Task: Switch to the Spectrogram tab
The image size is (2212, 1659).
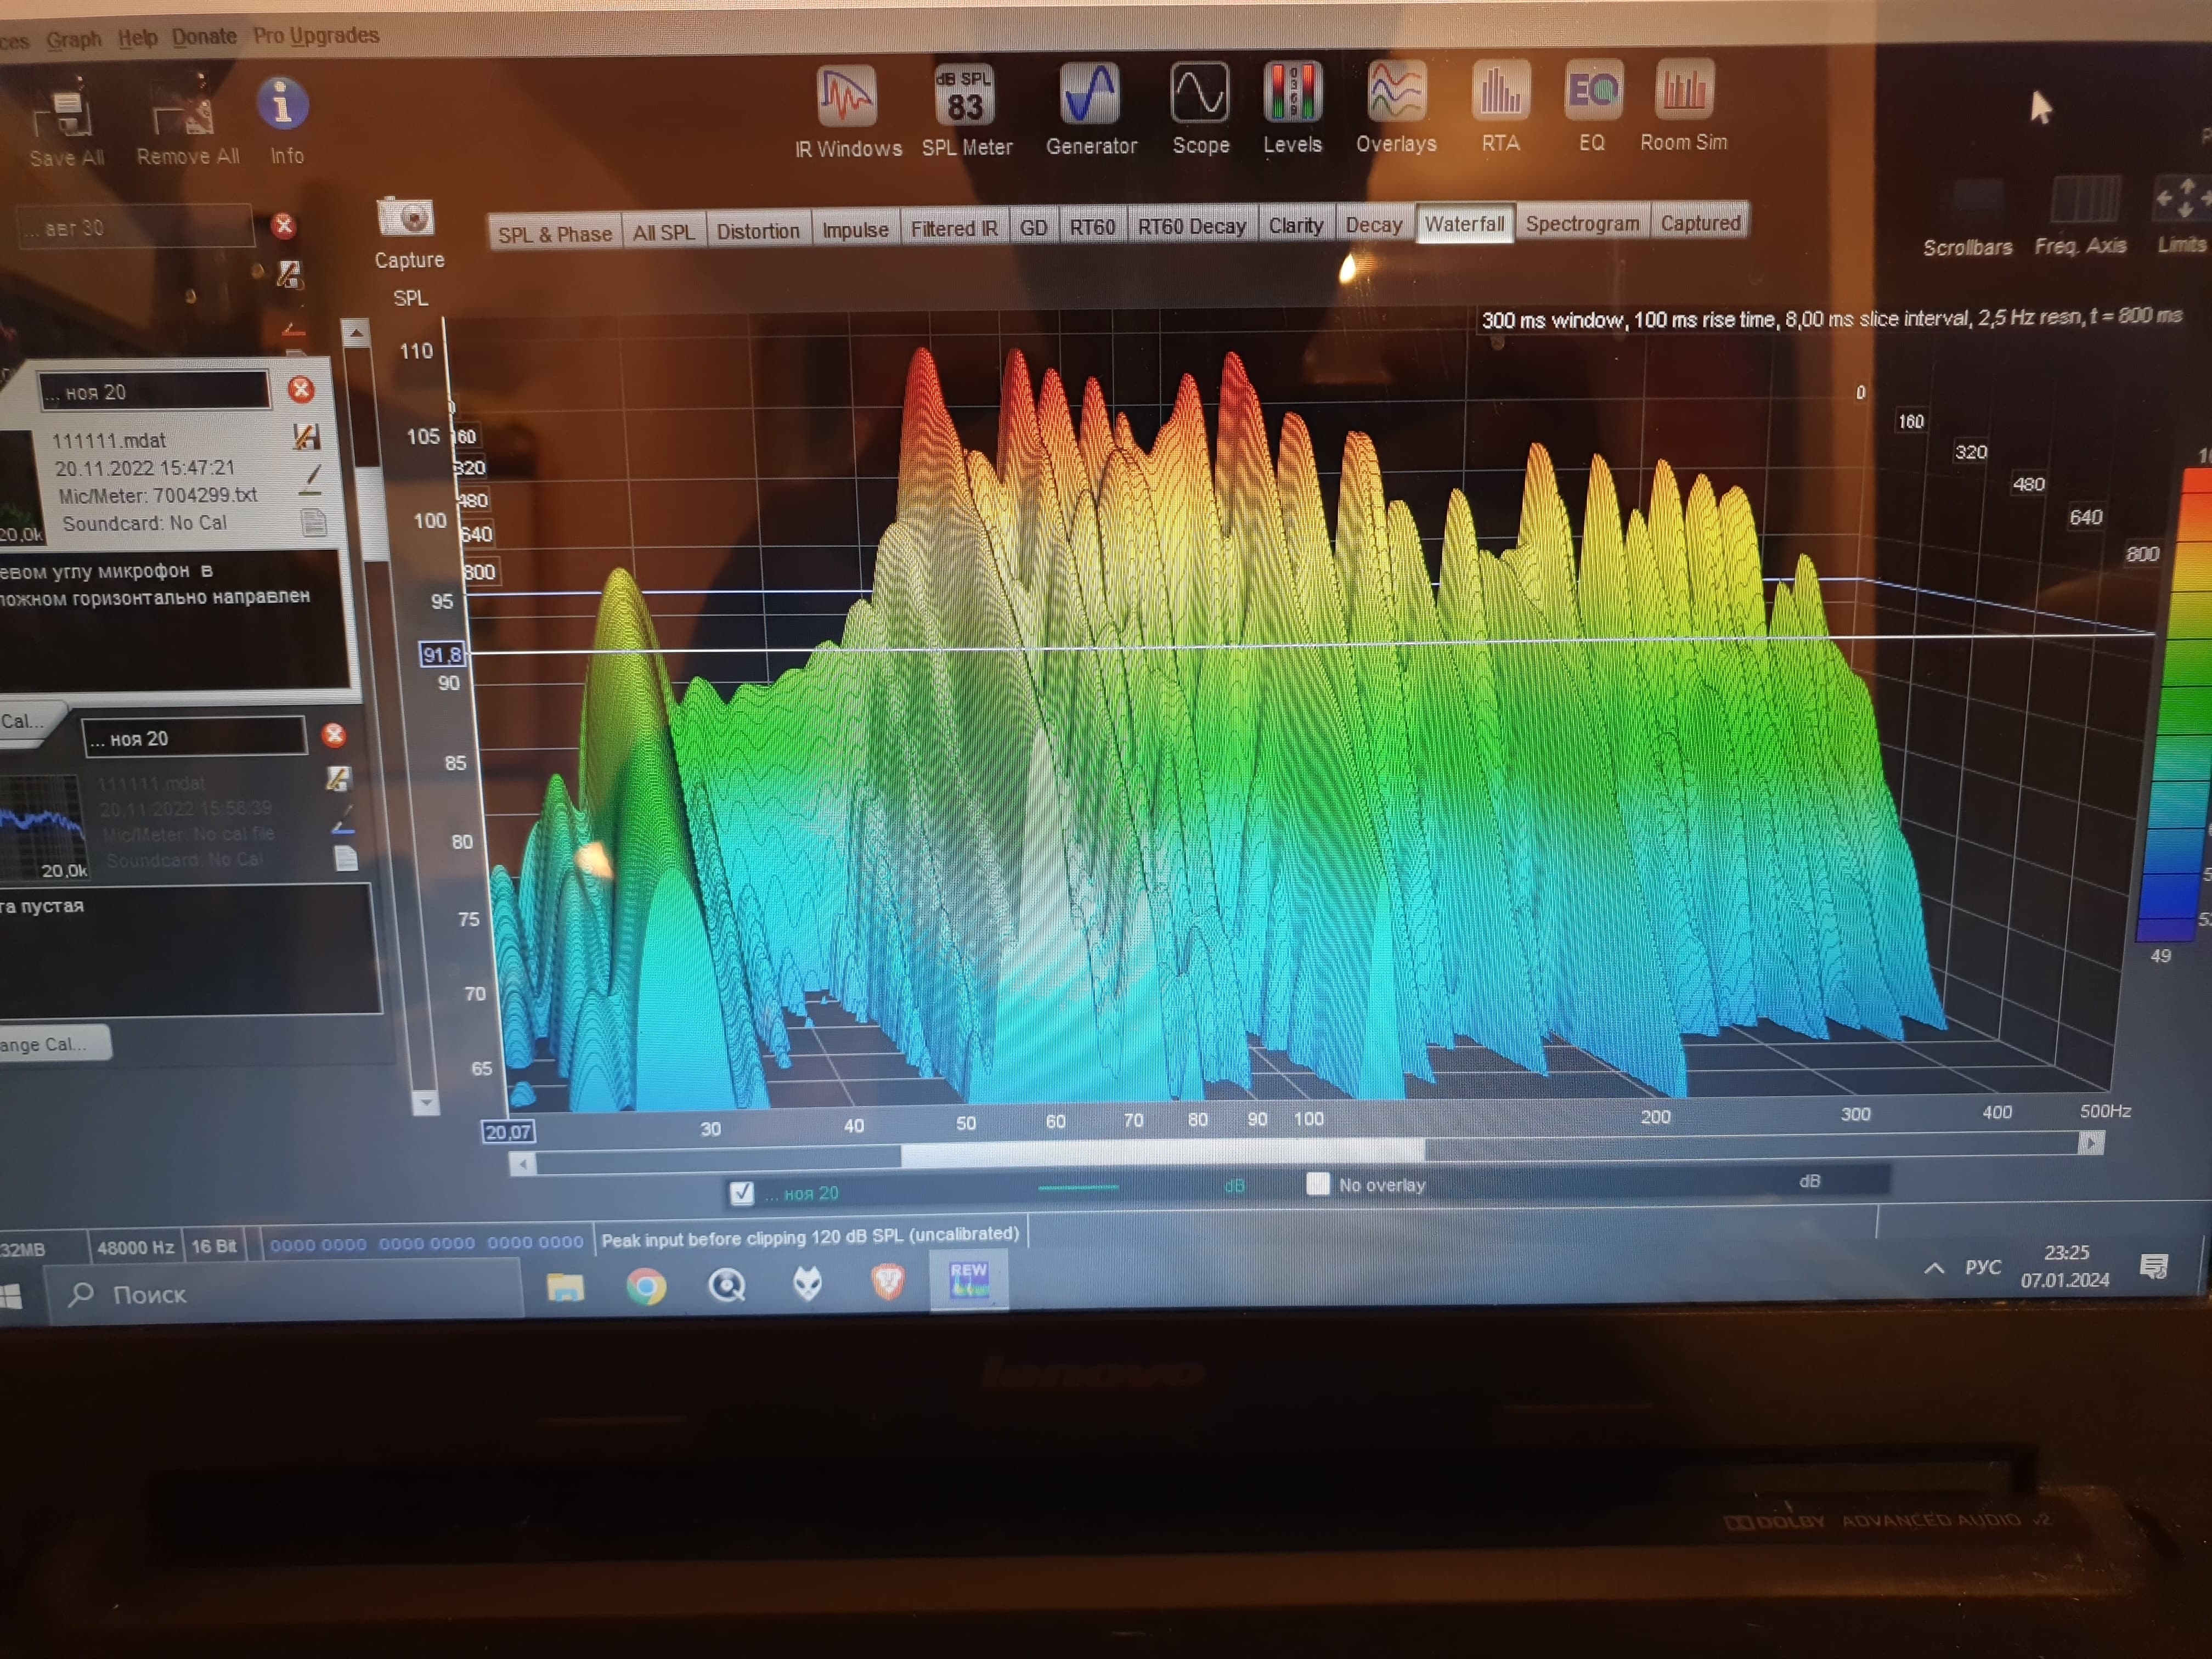Action: tap(1581, 224)
